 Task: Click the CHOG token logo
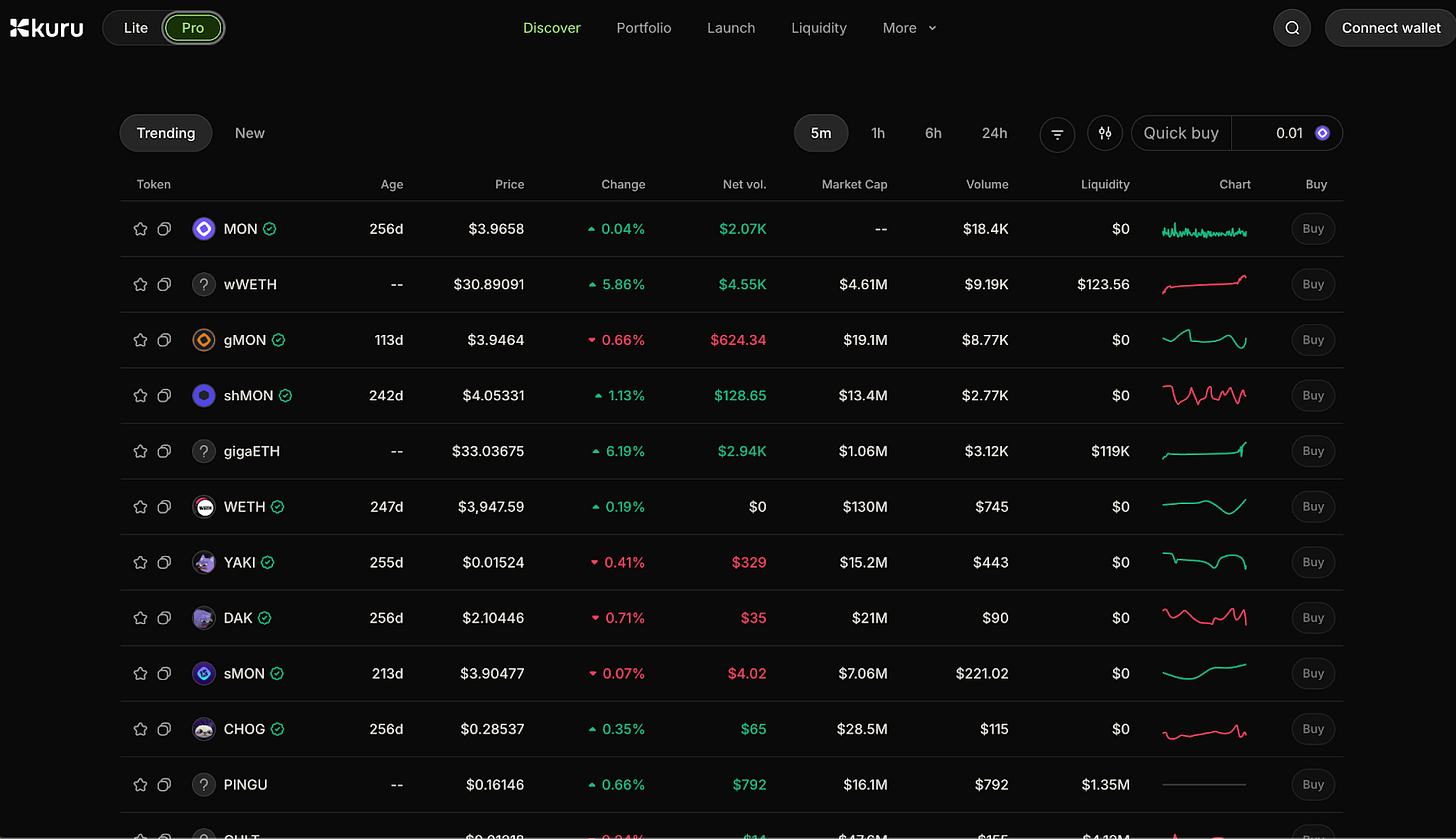[x=204, y=729]
